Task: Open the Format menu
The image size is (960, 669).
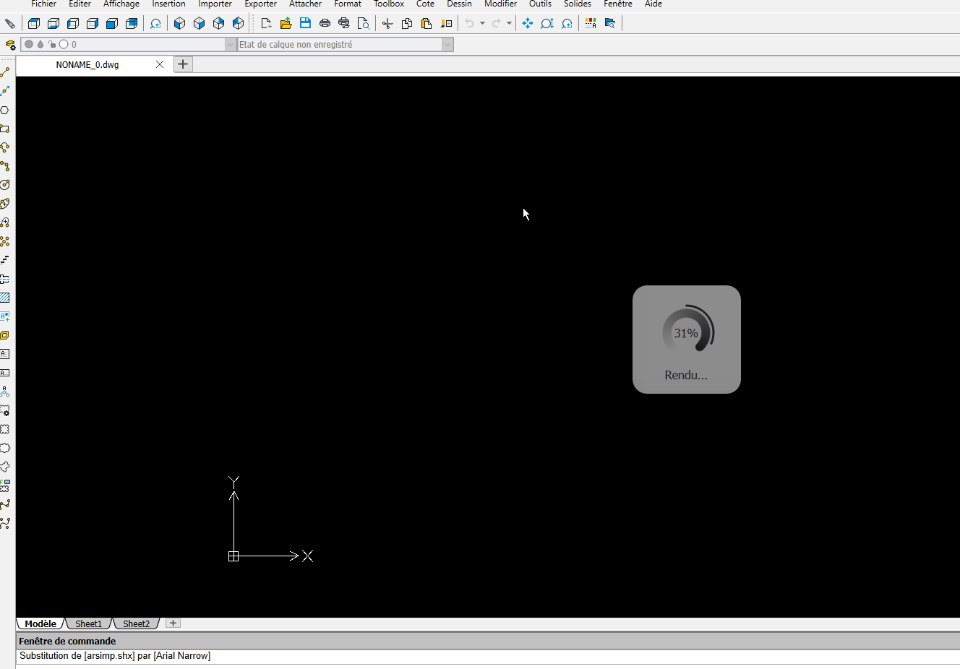Action: point(347,4)
